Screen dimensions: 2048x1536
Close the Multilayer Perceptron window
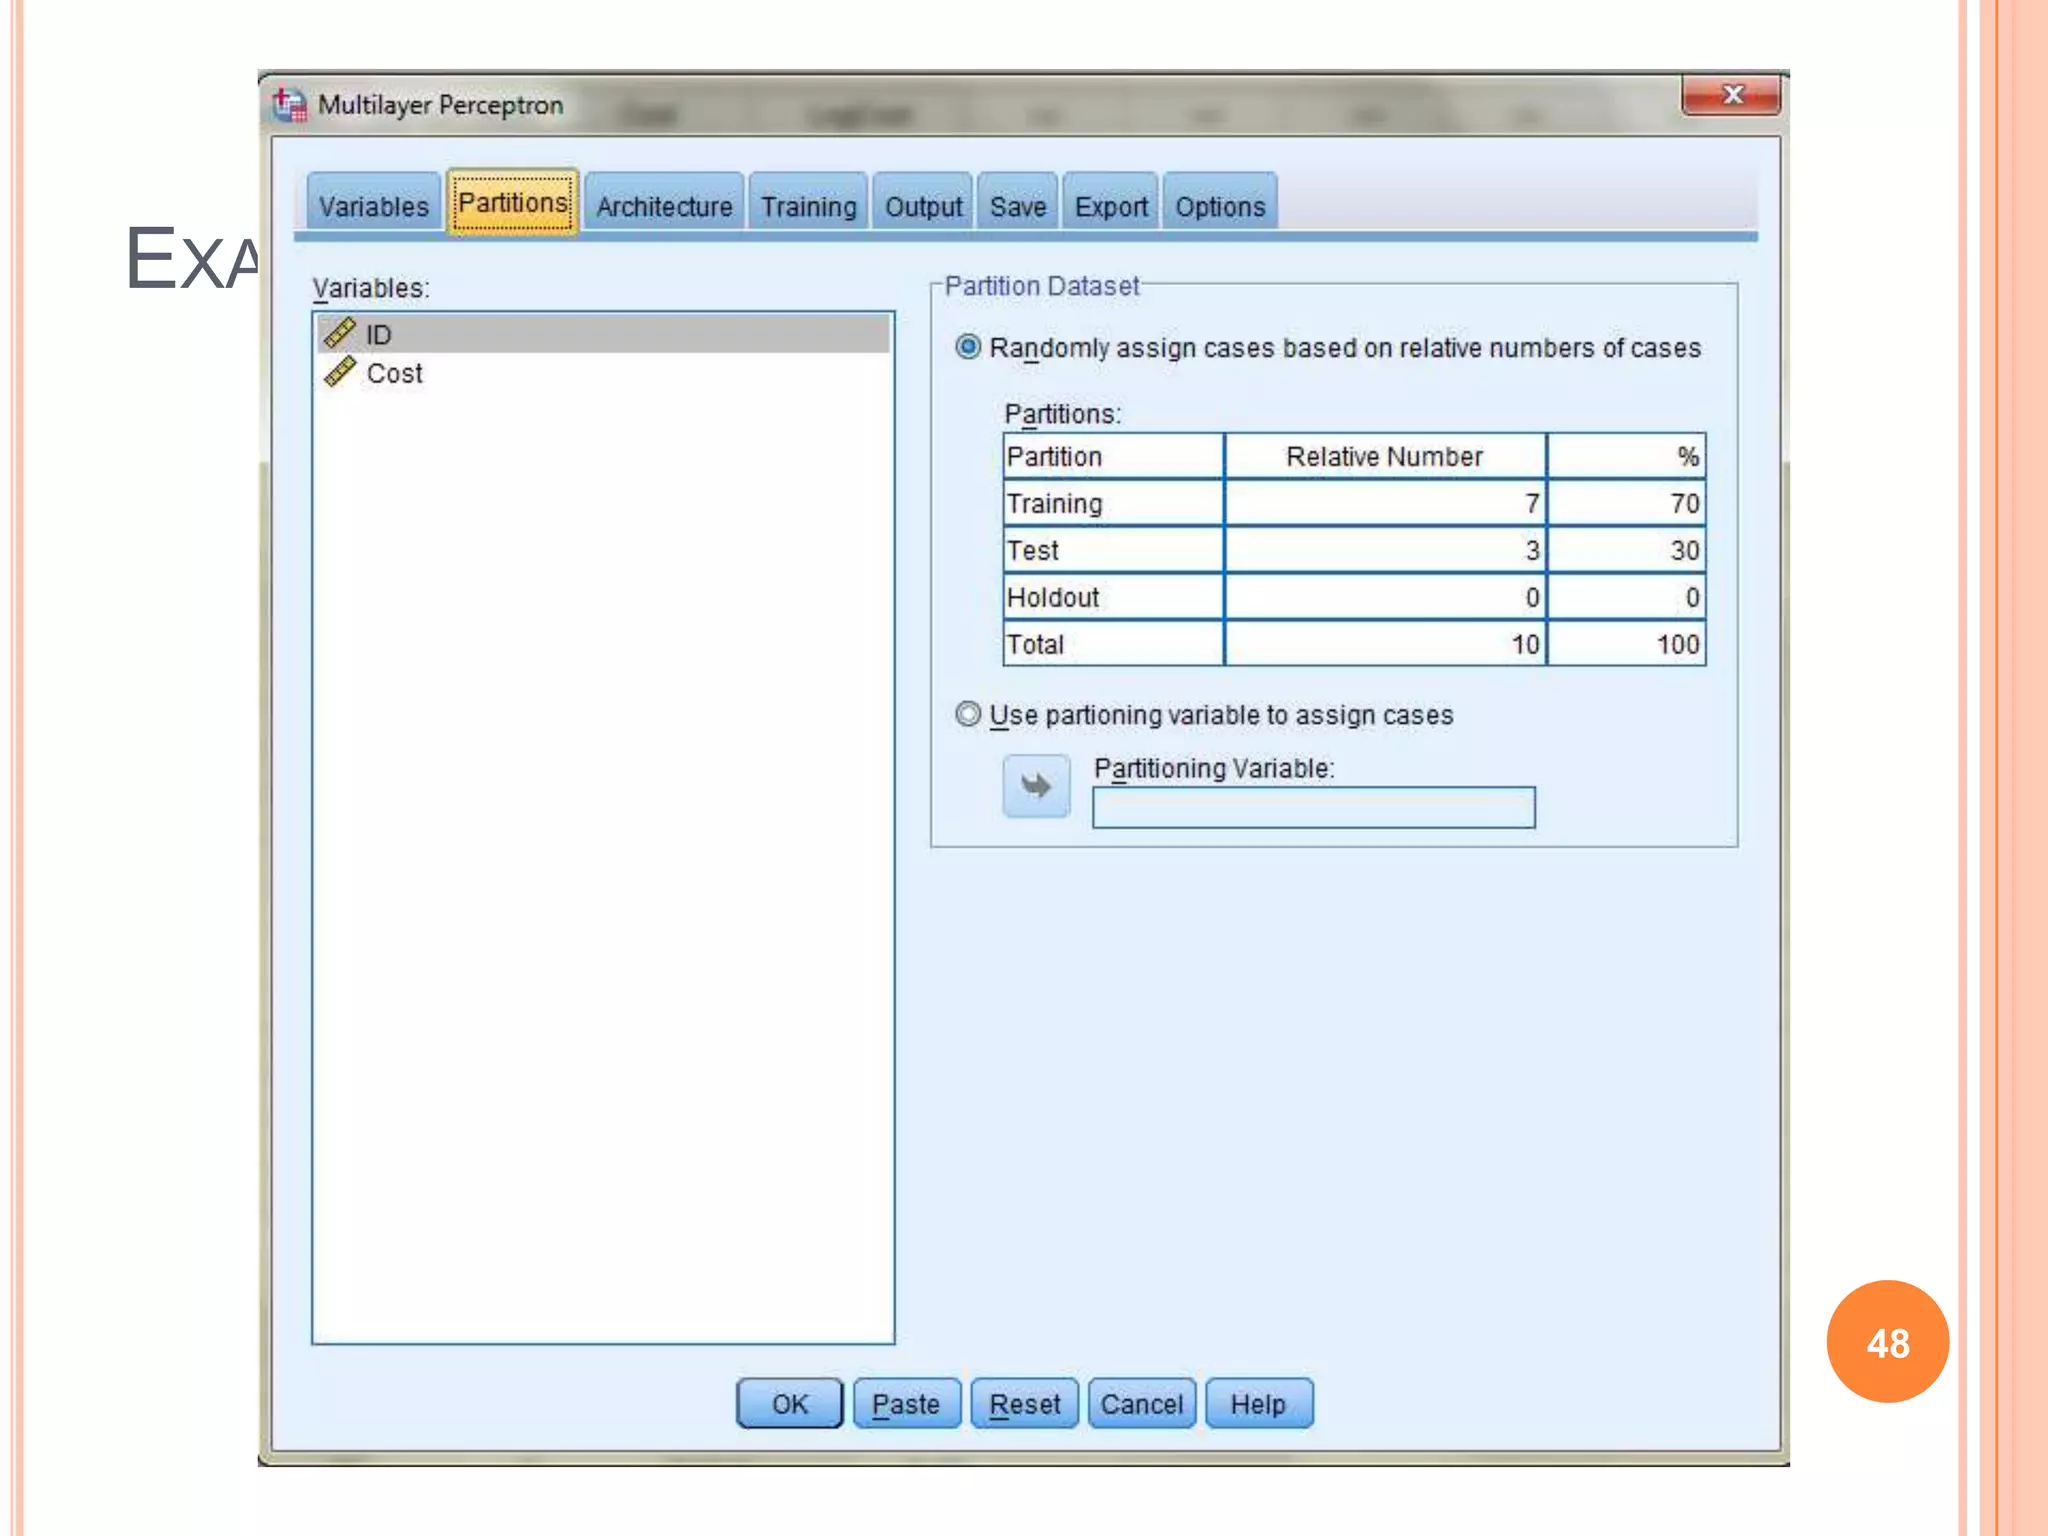click(x=1731, y=95)
